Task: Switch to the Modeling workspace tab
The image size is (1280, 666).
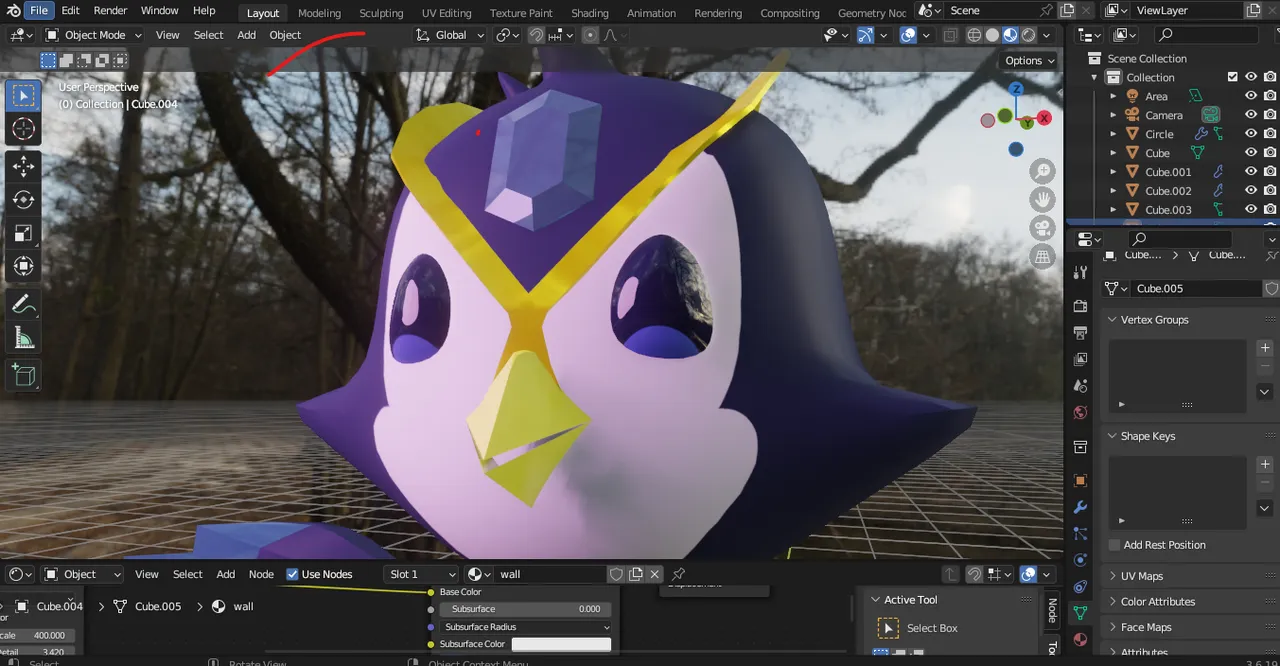Action: [319, 13]
